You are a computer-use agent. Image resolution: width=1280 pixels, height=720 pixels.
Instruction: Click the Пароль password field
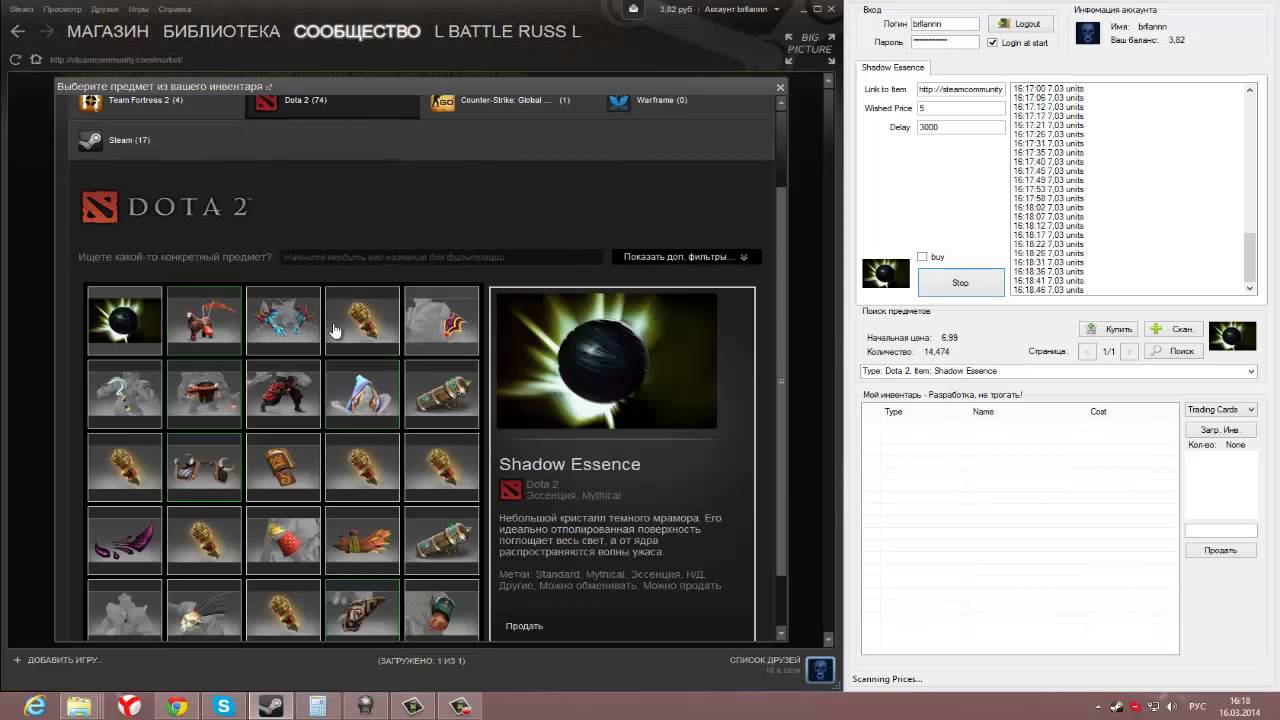945,42
